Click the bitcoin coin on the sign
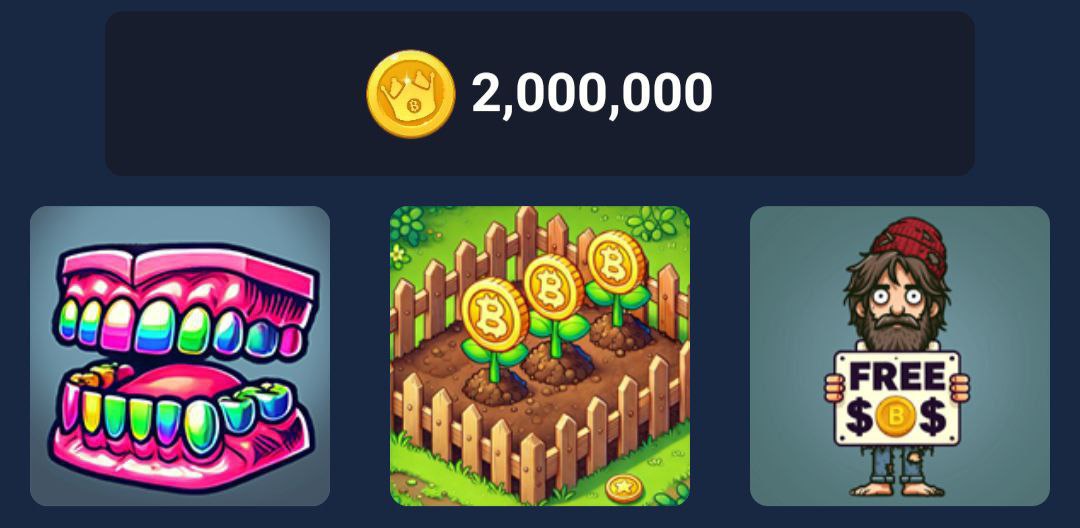The width and height of the screenshot is (1080, 528). [x=895, y=416]
